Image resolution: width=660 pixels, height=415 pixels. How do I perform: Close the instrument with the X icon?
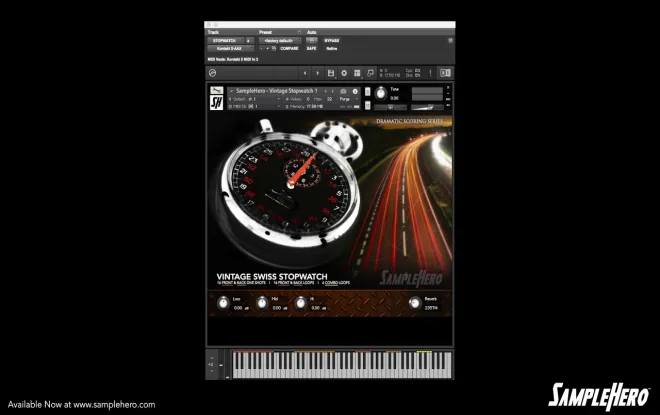coord(448,88)
